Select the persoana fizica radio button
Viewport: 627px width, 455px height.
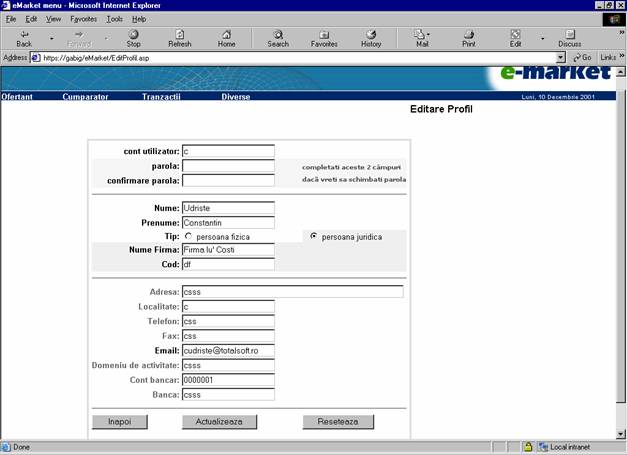(188, 236)
